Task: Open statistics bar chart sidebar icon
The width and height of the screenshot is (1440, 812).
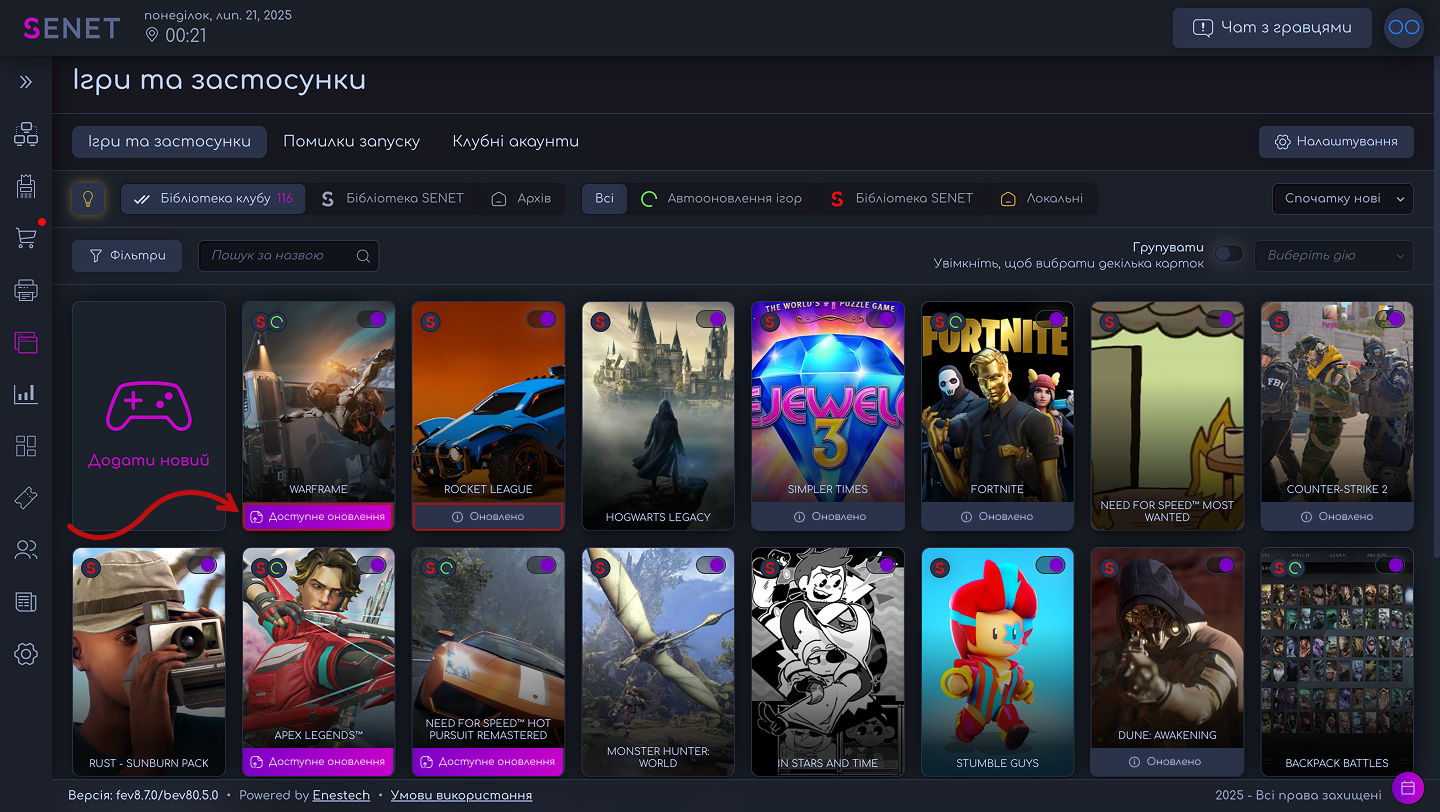Action: 26,394
